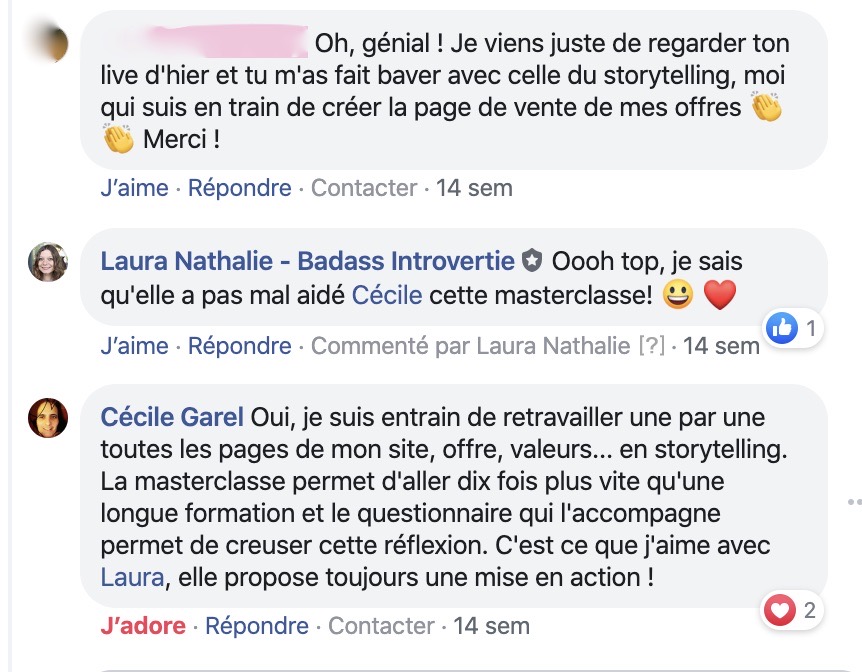The image size is (862, 672).
Task: Click the admin shield badge icon
Action: [531, 262]
